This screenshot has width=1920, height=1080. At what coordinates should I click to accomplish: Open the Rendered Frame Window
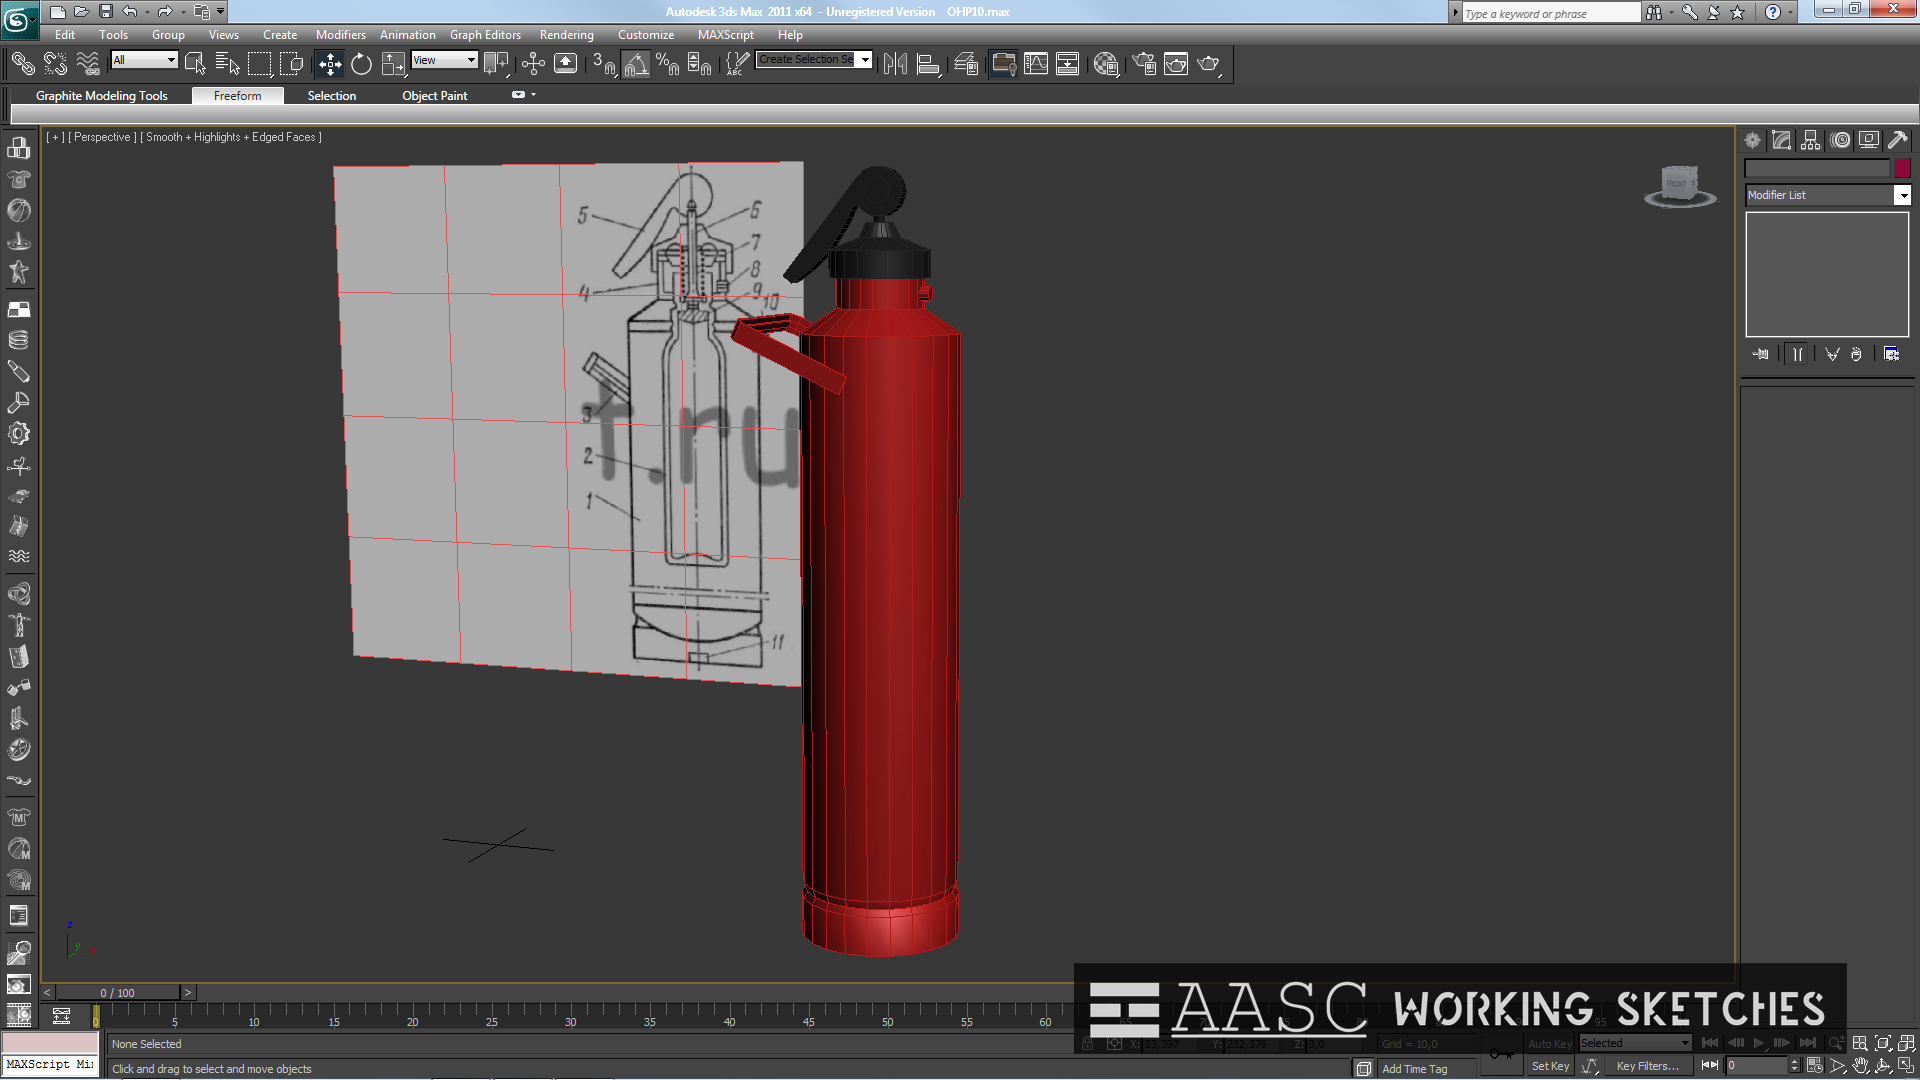click(x=1176, y=64)
